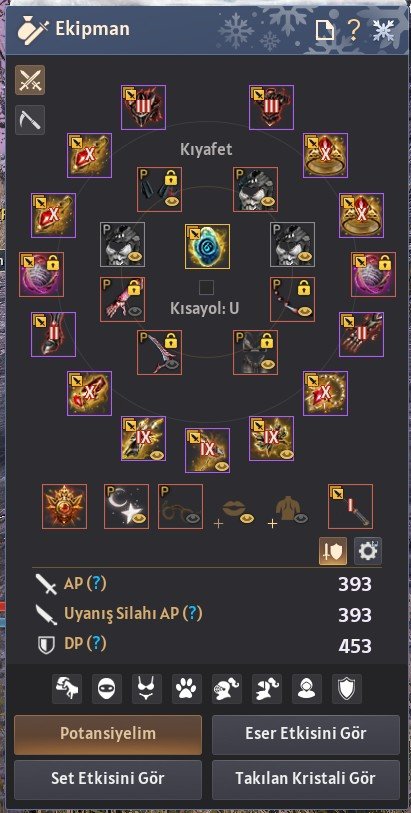Select the lips cosmetic slot with plus sign
This screenshot has height=813, width=411.
click(x=235, y=511)
